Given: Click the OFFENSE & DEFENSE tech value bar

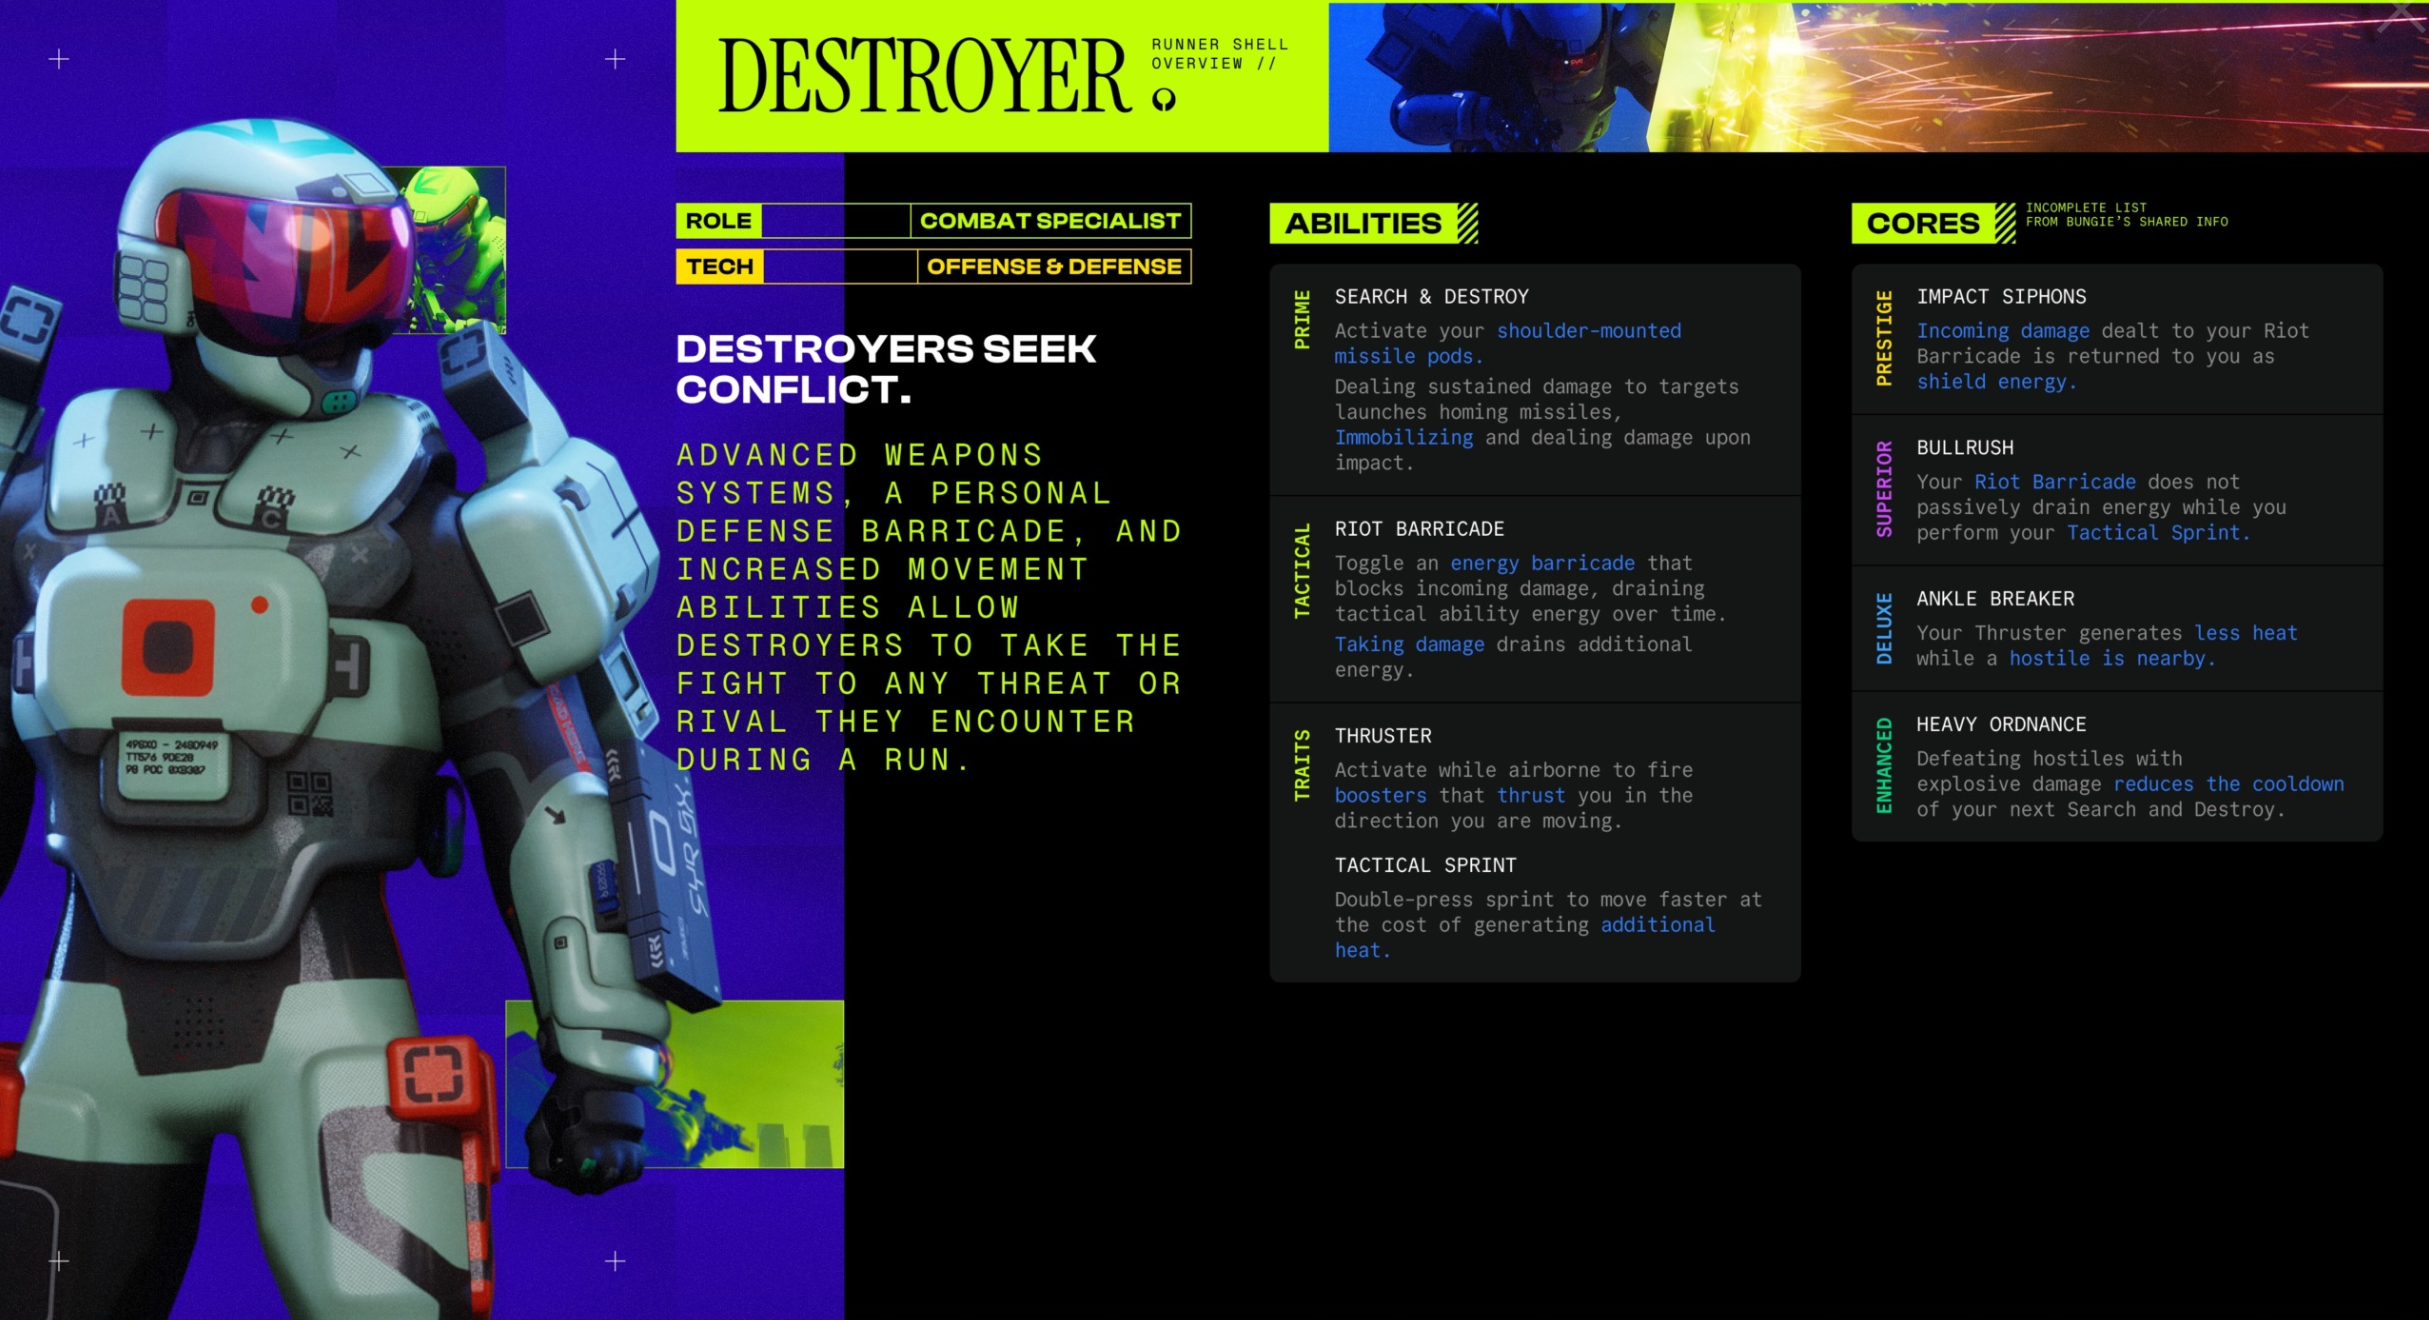Looking at the screenshot, I should tap(1051, 266).
